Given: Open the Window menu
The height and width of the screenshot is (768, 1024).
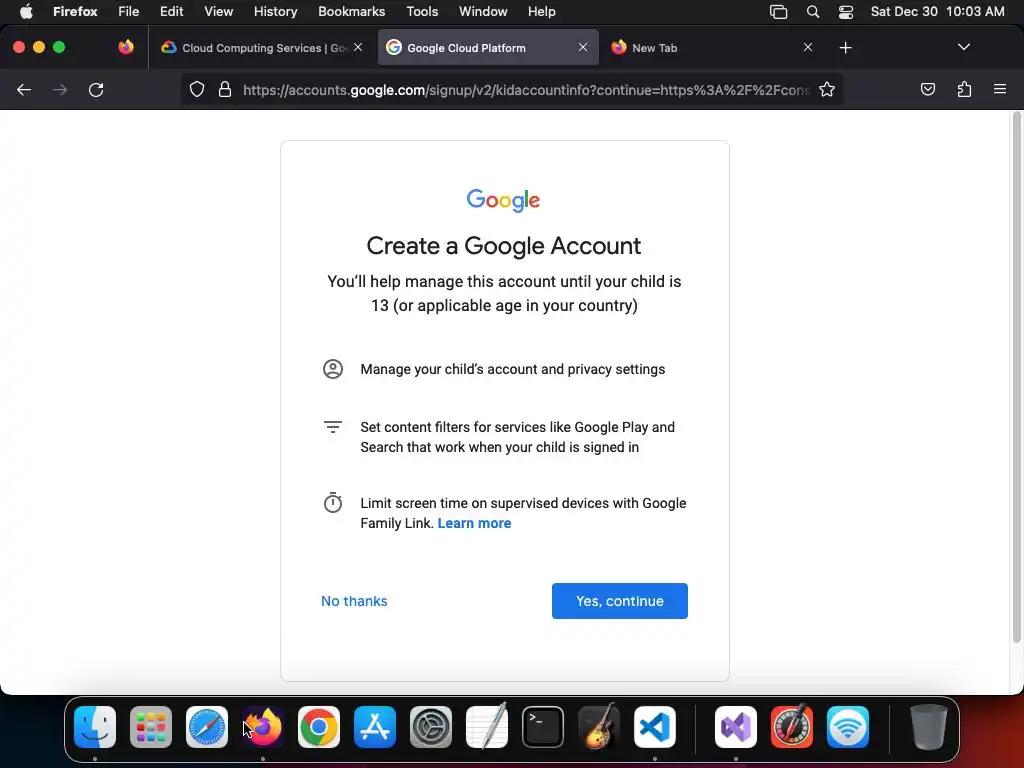Looking at the screenshot, I should 483,11.
